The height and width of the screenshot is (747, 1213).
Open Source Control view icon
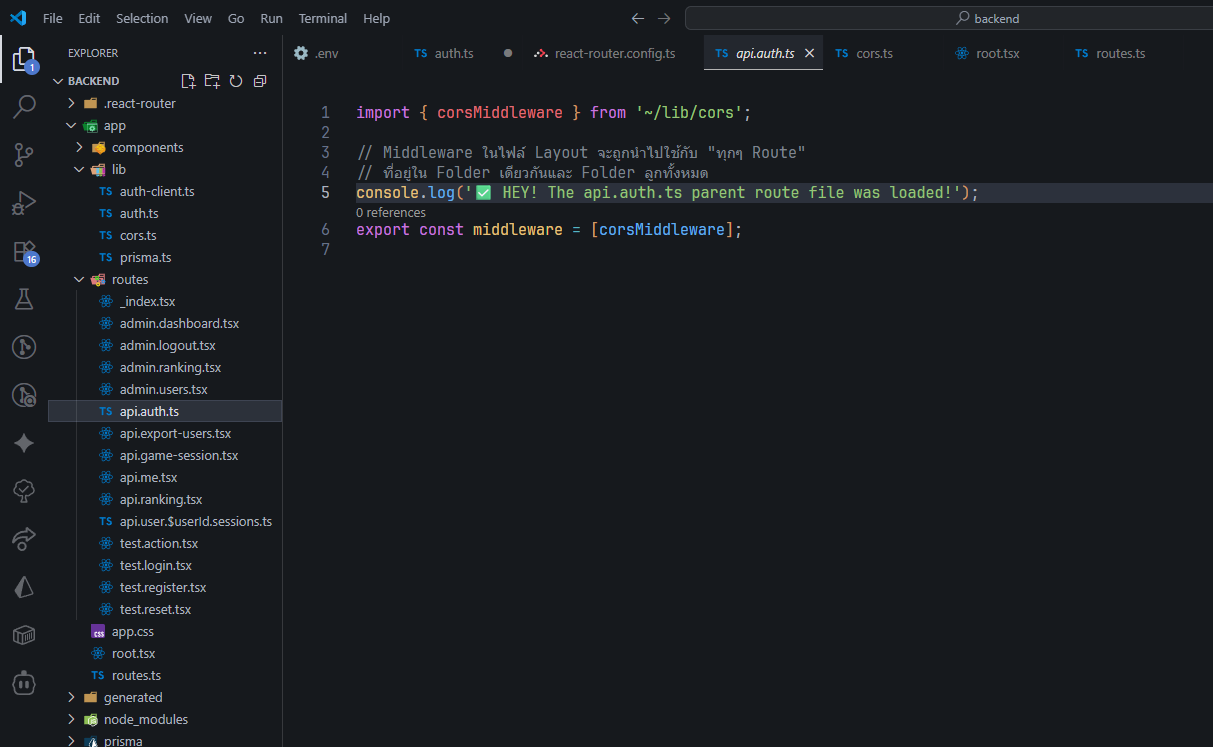(24, 154)
